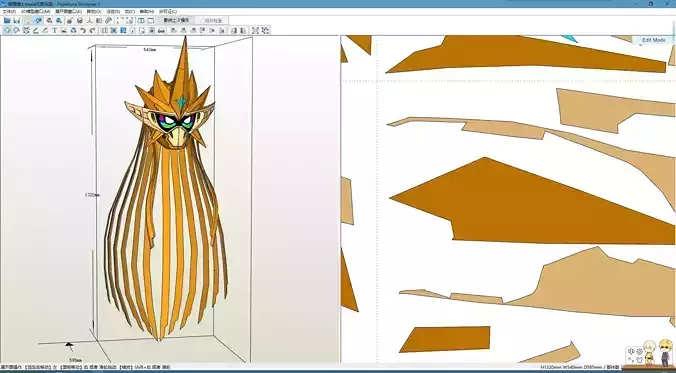The width and height of the screenshot is (676, 373).
Task: Click the 1320mm height dimension label
Action: pyautogui.click(x=92, y=195)
